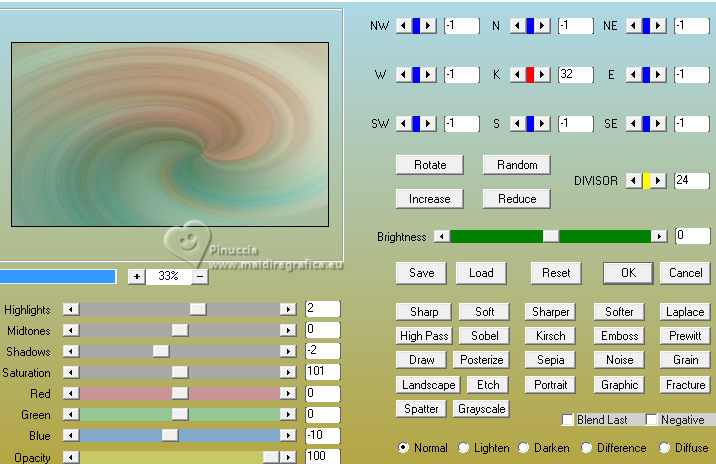Image resolution: width=716 pixels, height=464 pixels.
Task: Click the DIVISOR left arrow stepper
Action: [x=634, y=181]
